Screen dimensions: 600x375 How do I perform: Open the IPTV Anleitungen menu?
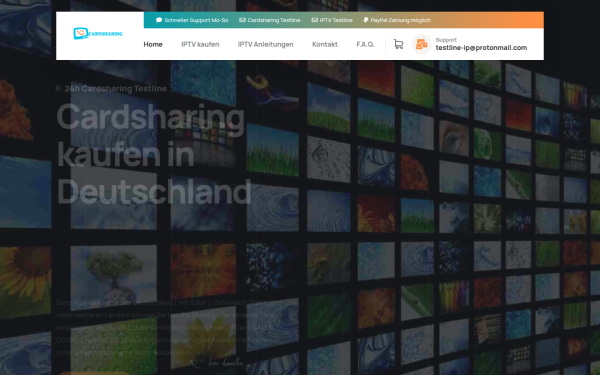point(266,44)
